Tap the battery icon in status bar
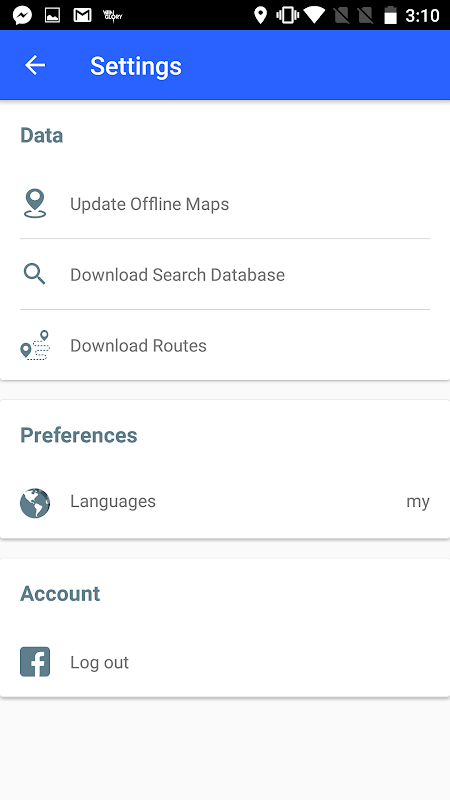The width and height of the screenshot is (450, 800). pos(390,15)
